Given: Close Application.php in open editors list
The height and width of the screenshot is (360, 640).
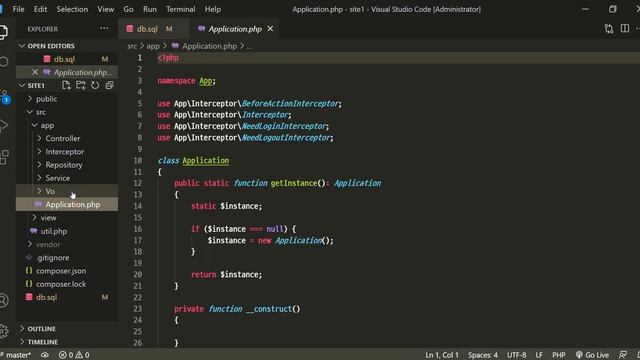Looking at the screenshot, I should point(35,72).
